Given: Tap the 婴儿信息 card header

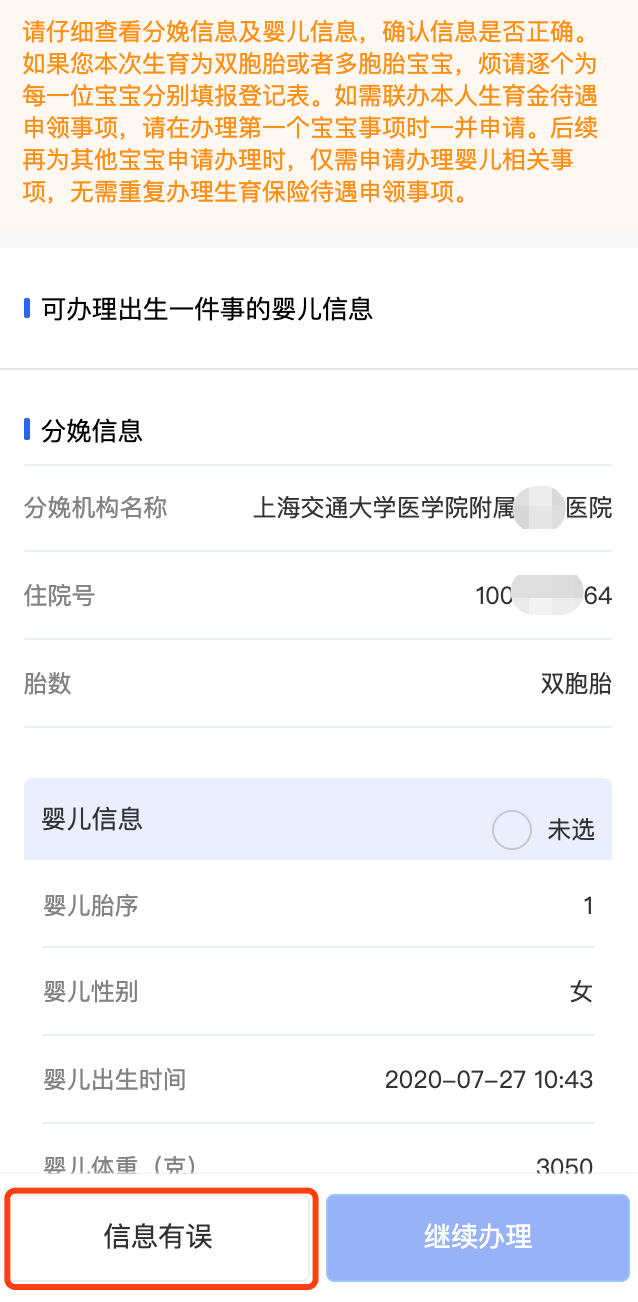Looking at the screenshot, I should [x=93, y=819].
